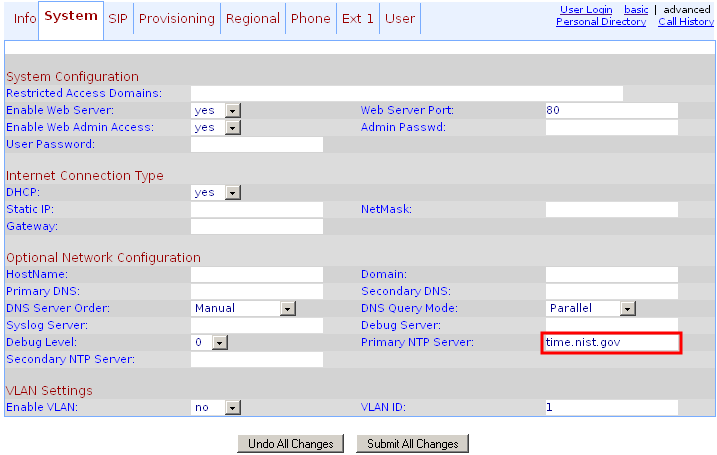
Task: Click the Submit All Changes button
Action: click(413, 443)
